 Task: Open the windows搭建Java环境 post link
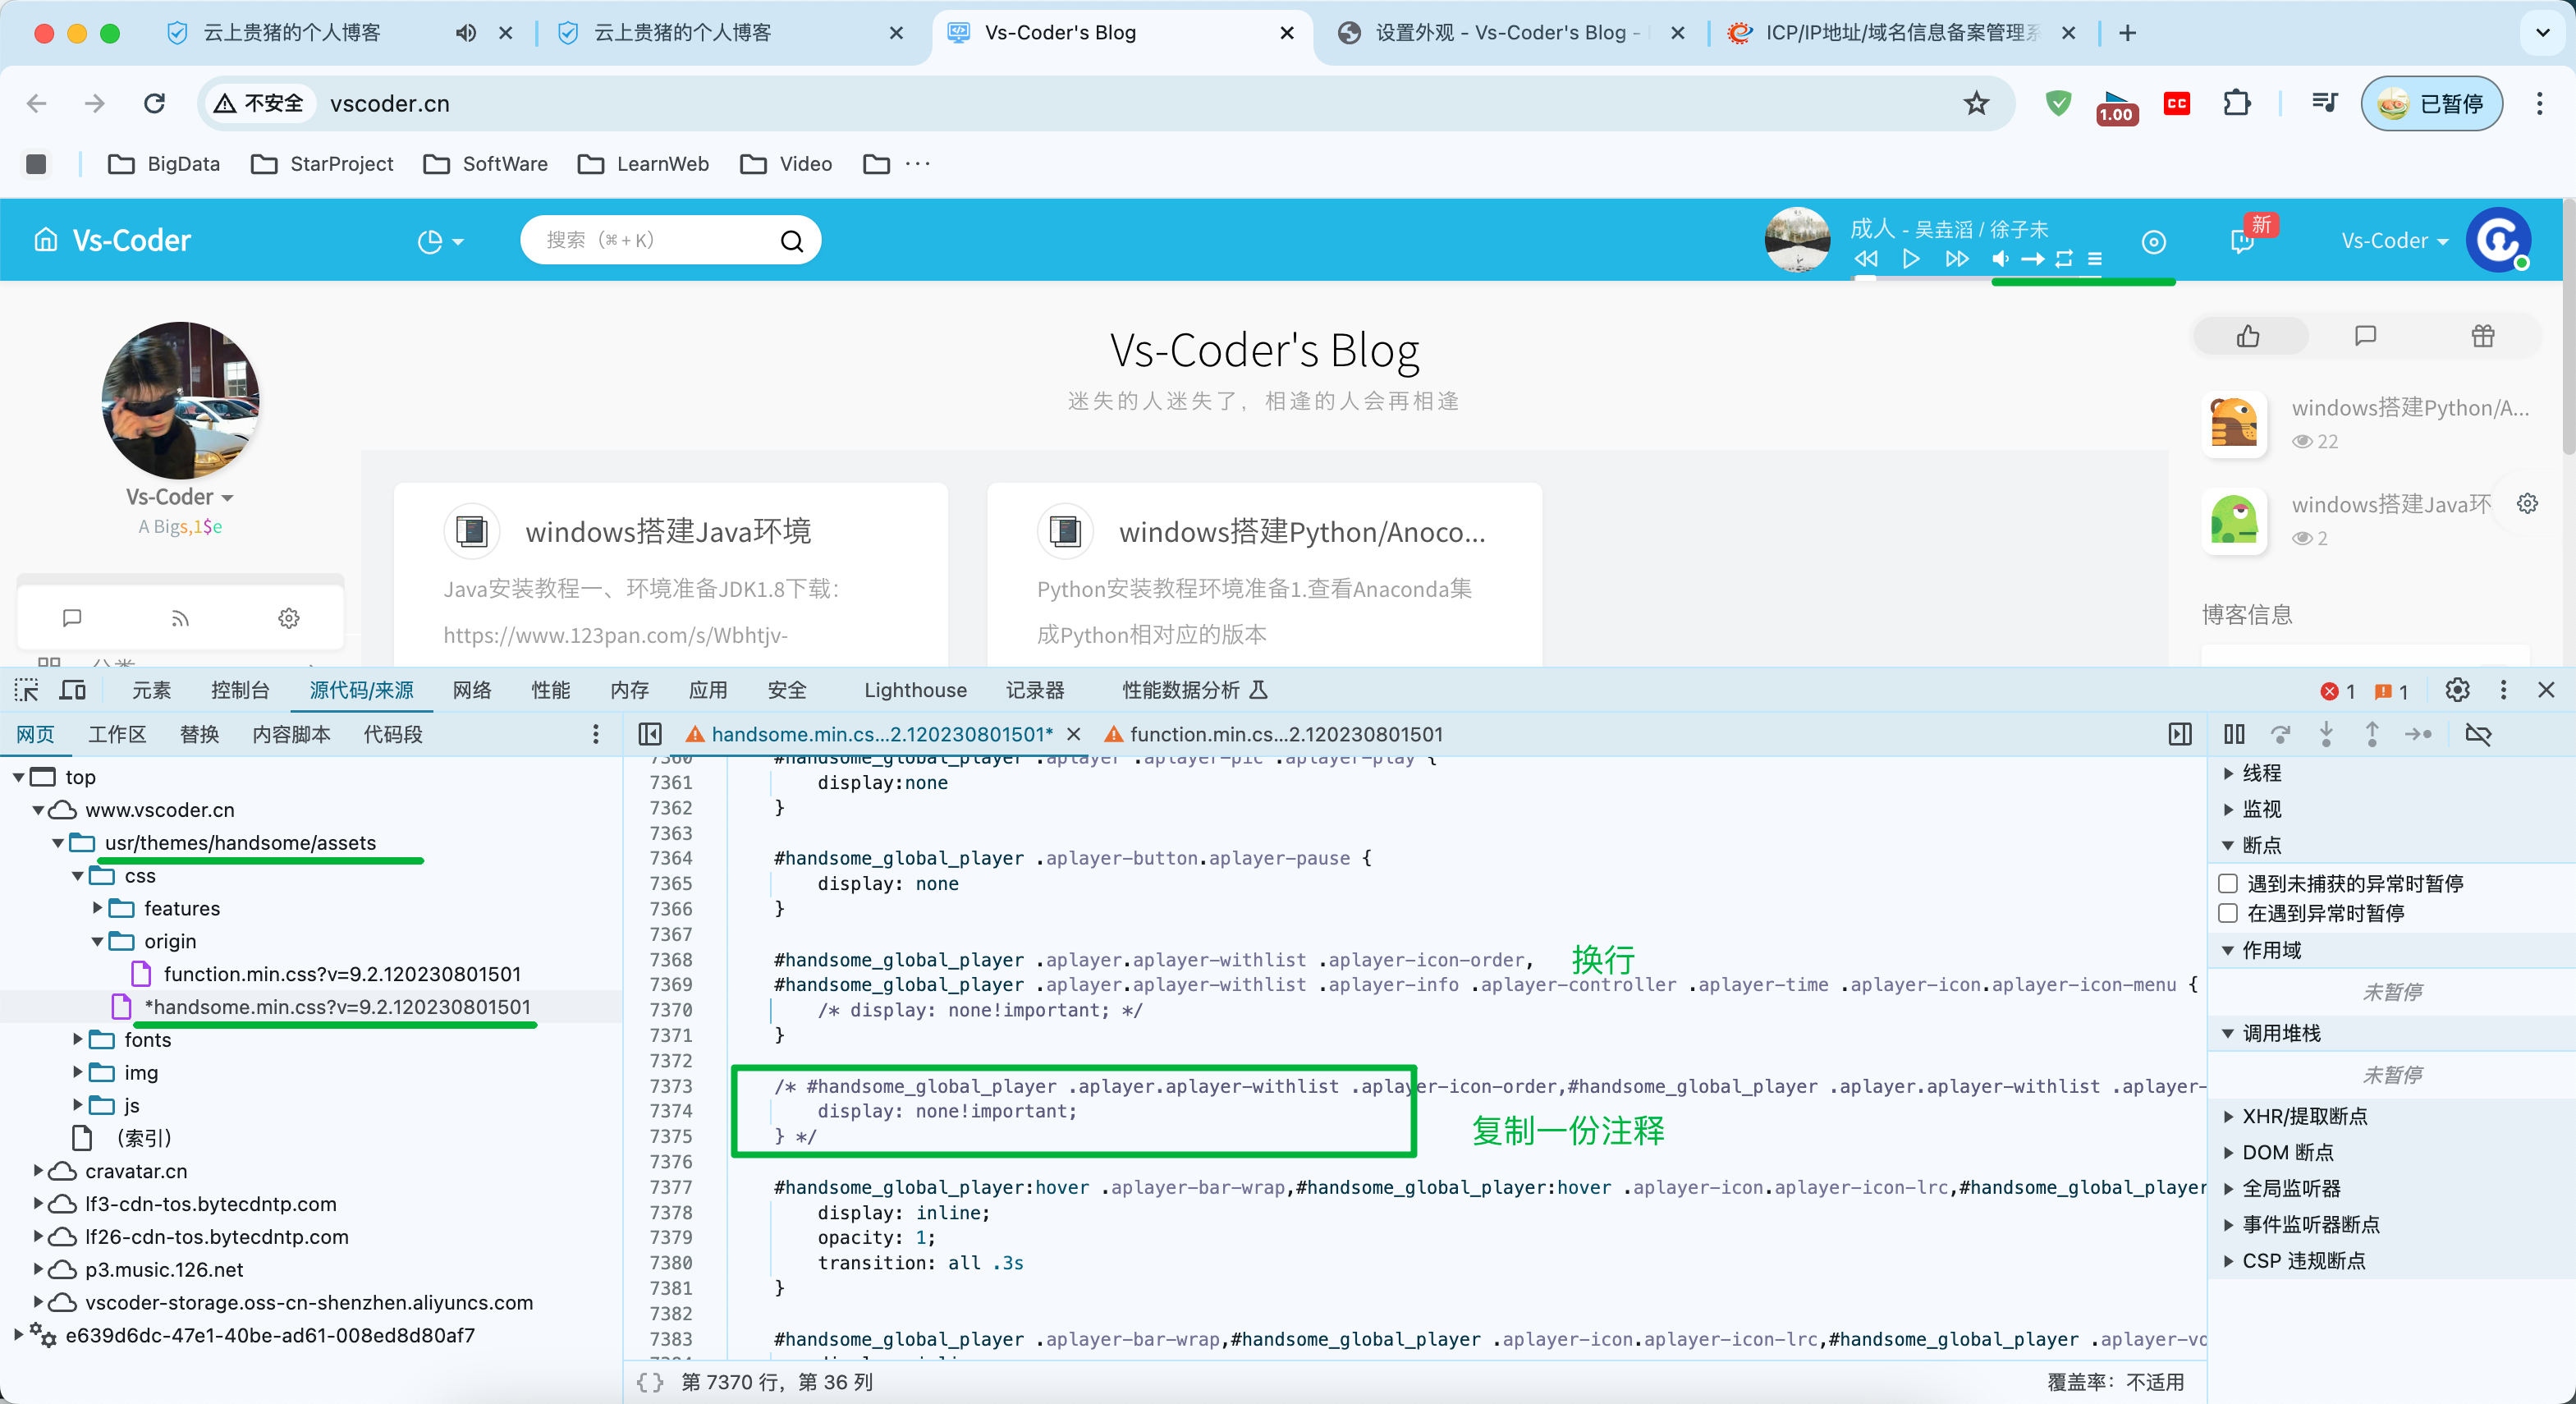tap(668, 531)
